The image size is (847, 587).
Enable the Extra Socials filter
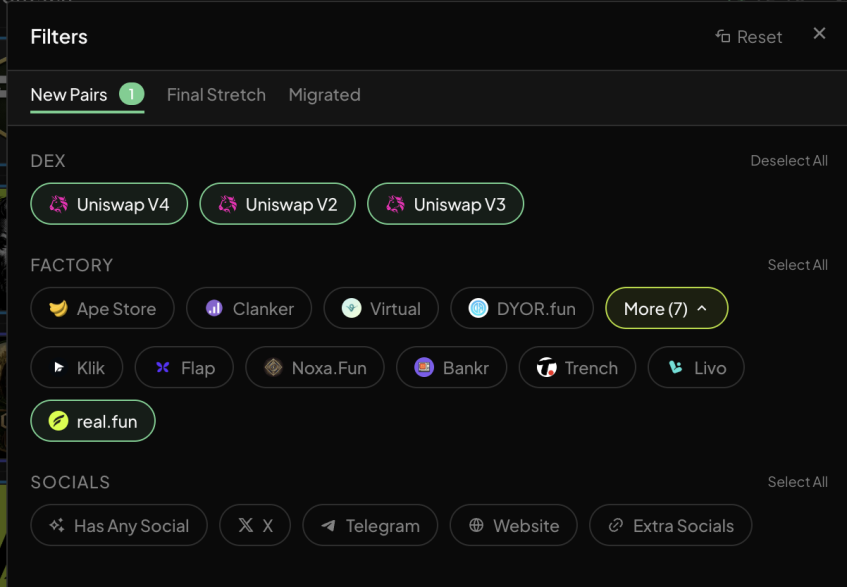(x=670, y=525)
